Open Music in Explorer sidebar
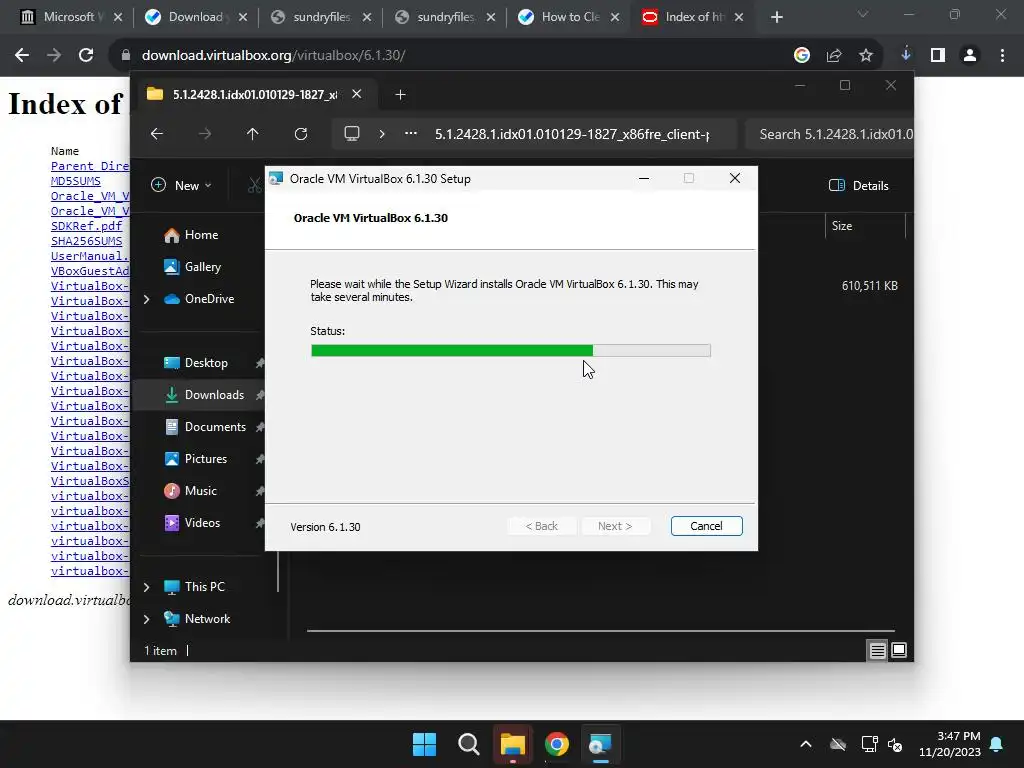1024x768 pixels. [190, 491]
